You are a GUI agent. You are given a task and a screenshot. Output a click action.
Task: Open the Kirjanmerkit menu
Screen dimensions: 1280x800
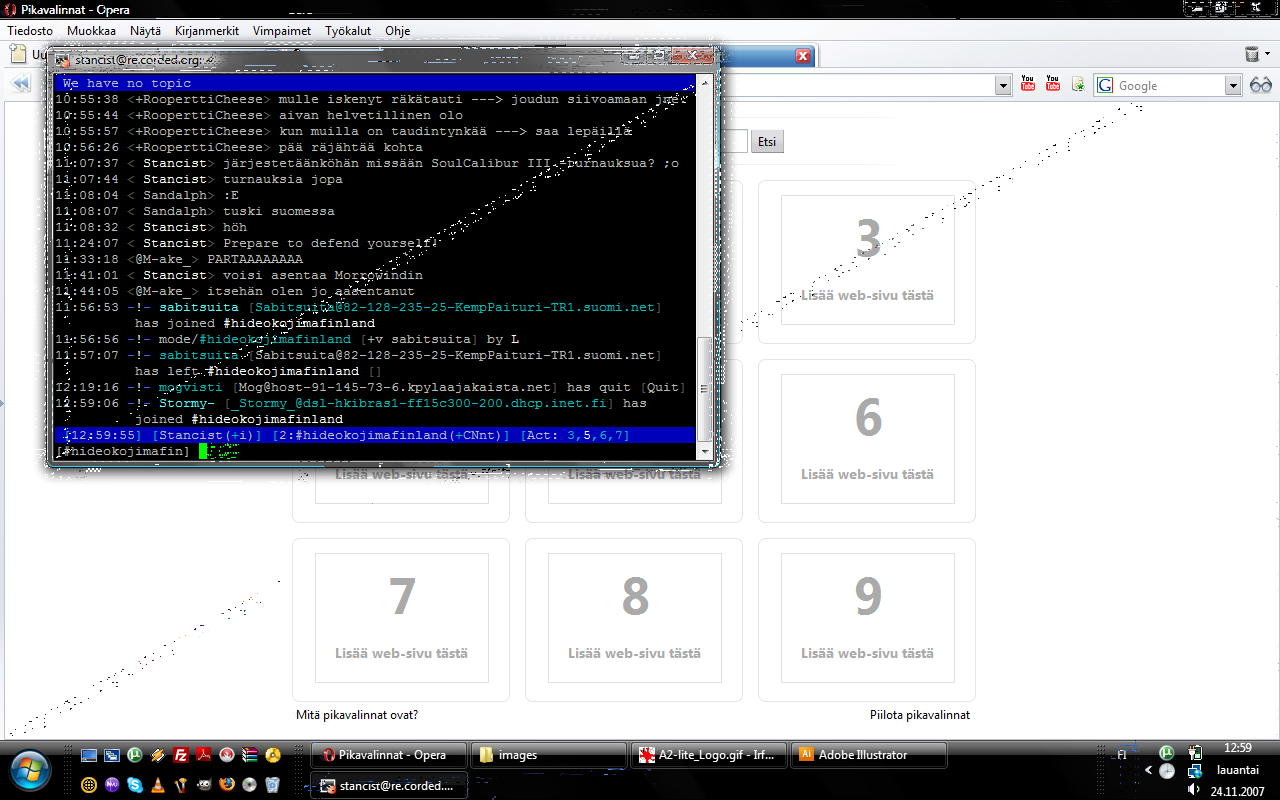click(206, 31)
